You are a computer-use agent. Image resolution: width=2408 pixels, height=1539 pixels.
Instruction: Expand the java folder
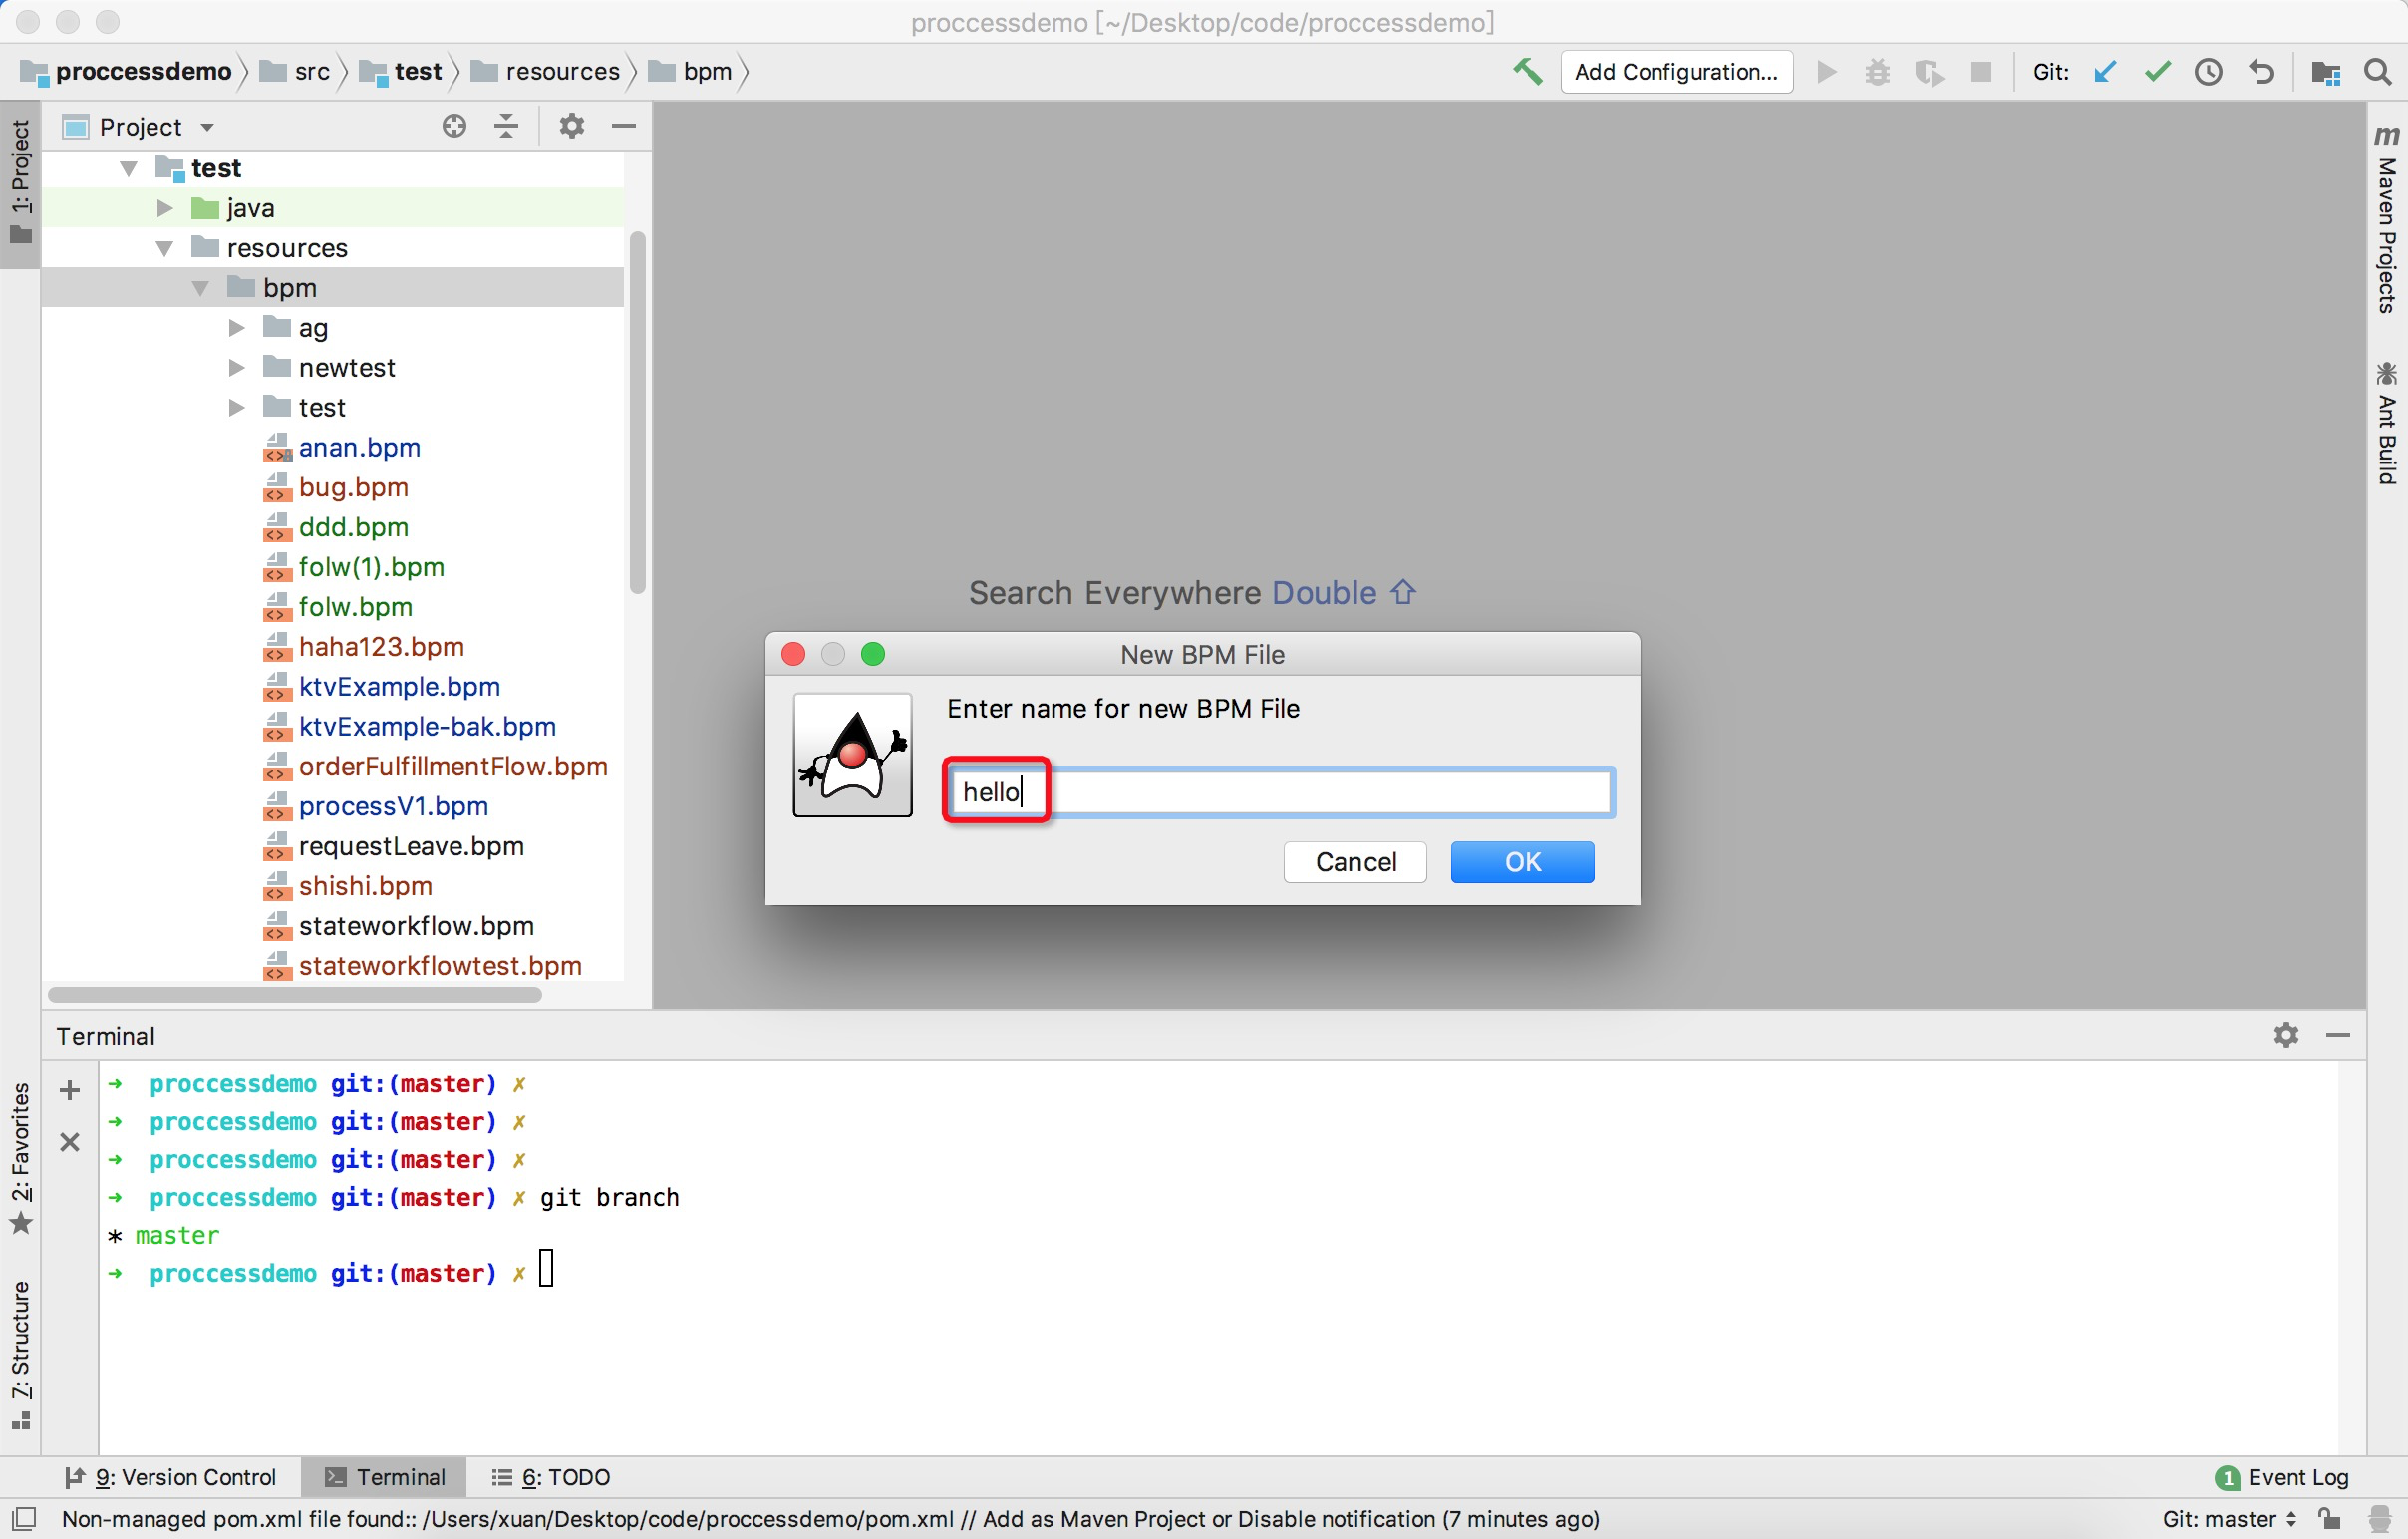[165, 208]
